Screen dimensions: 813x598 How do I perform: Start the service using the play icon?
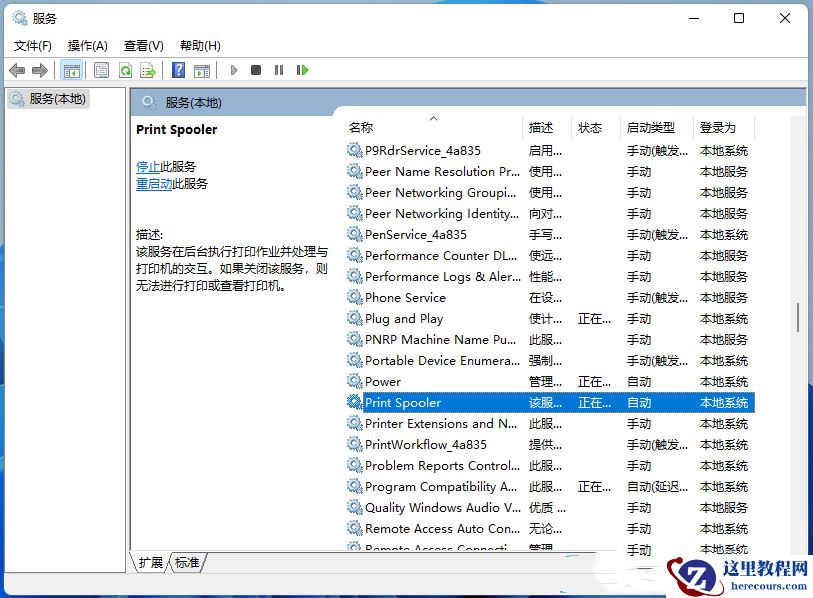[233, 70]
